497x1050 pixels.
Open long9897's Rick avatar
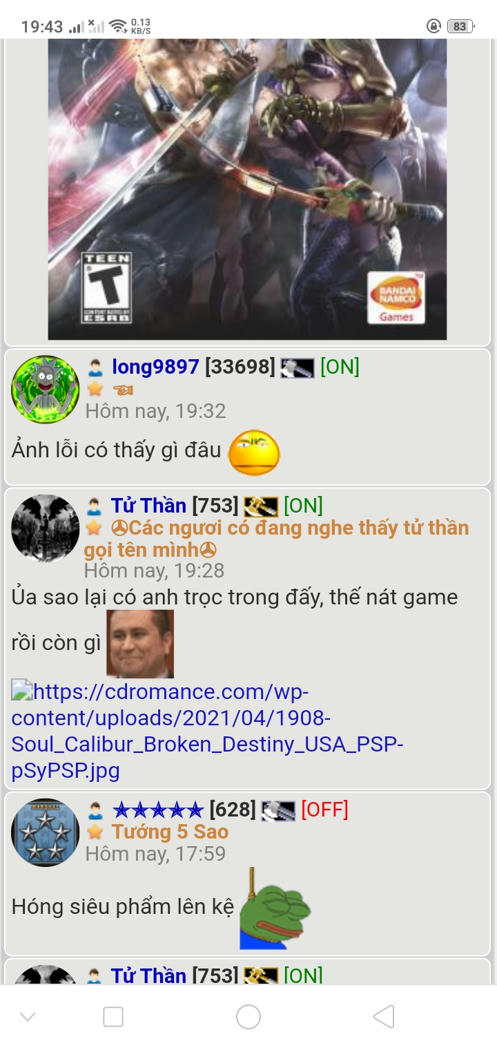point(45,389)
